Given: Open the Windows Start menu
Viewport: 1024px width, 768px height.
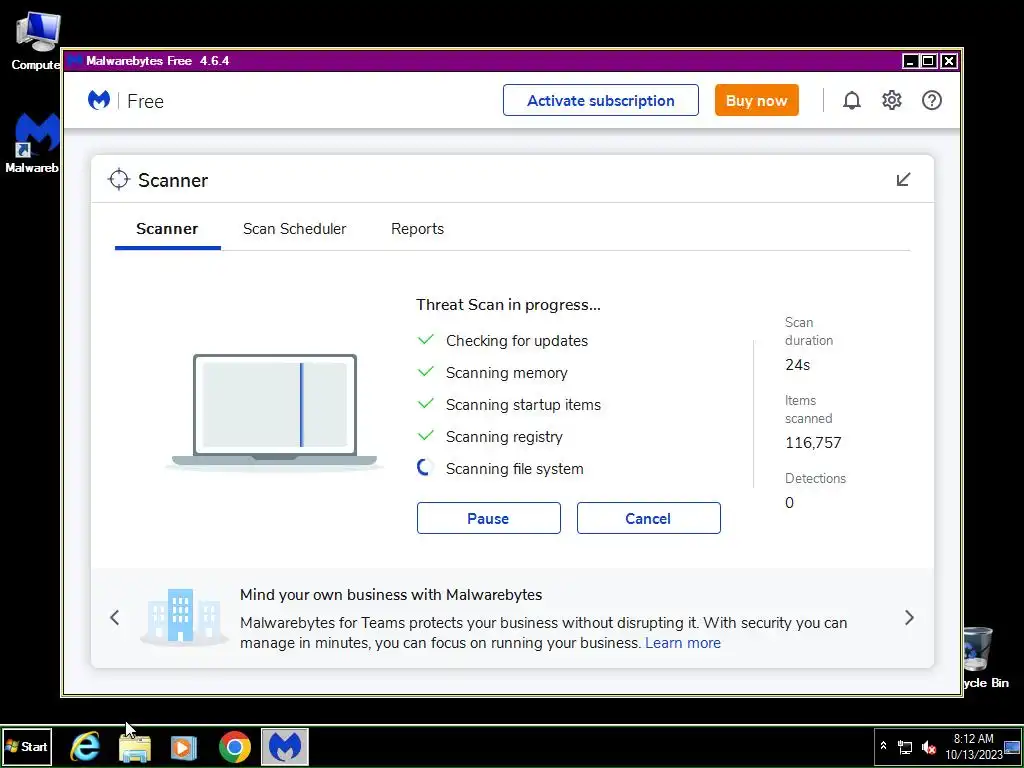Looking at the screenshot, I should pyautogui.click(x=27, y=746).
